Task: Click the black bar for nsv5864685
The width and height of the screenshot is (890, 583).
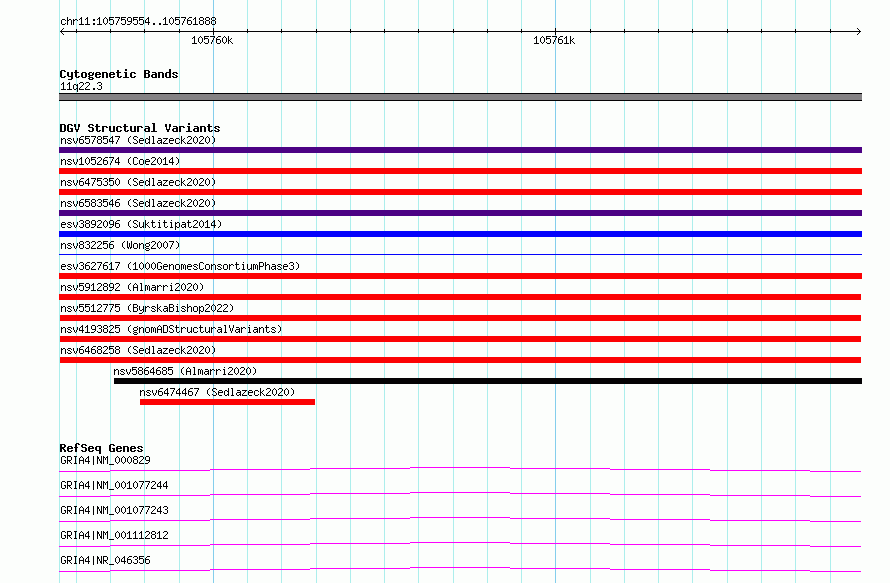Action: pyautogui.click(x=488, y=381)
